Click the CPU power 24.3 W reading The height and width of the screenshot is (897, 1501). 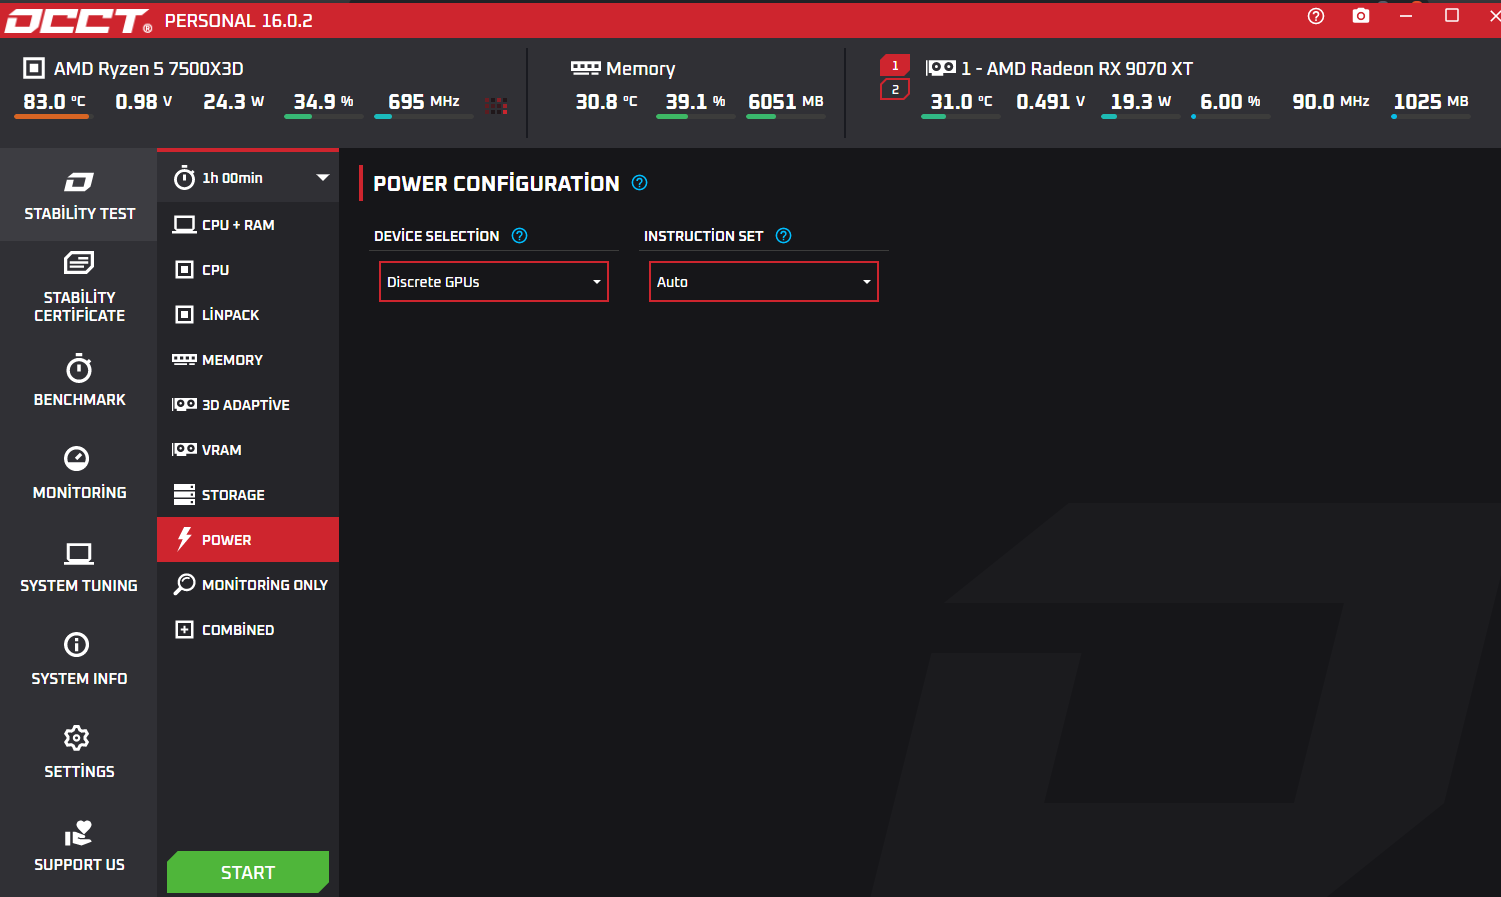(234, 102)
